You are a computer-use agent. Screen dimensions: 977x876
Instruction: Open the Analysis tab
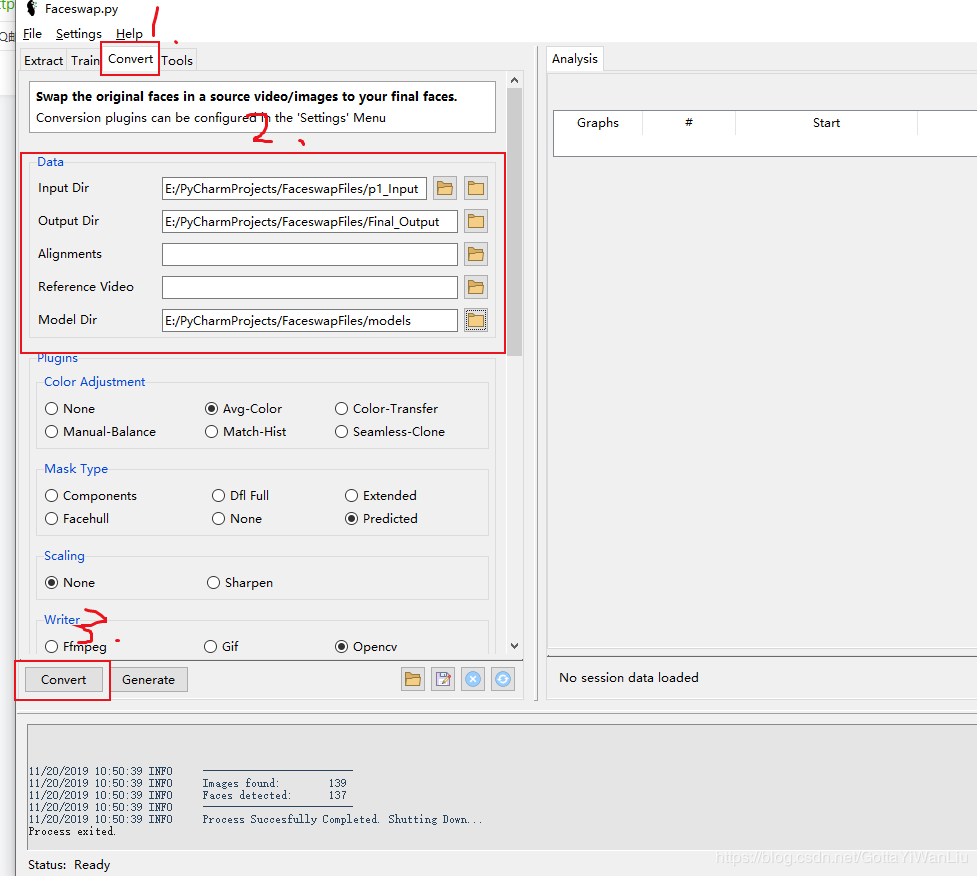tap(574, 59)
